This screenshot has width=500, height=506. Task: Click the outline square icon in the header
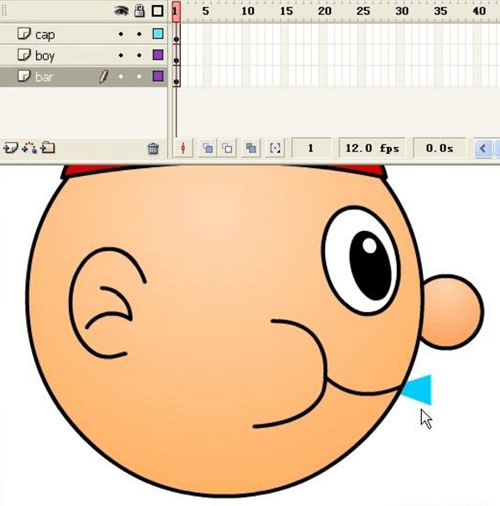(158, 11)
